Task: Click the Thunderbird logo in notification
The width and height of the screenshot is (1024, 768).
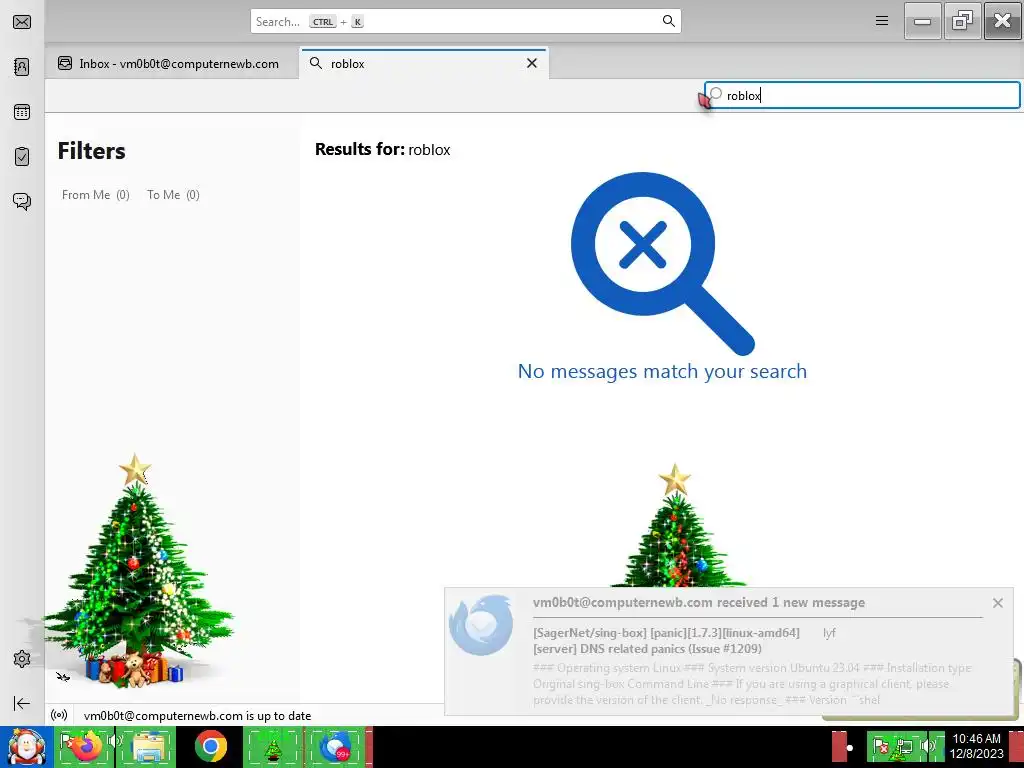Action: [481, 624]
